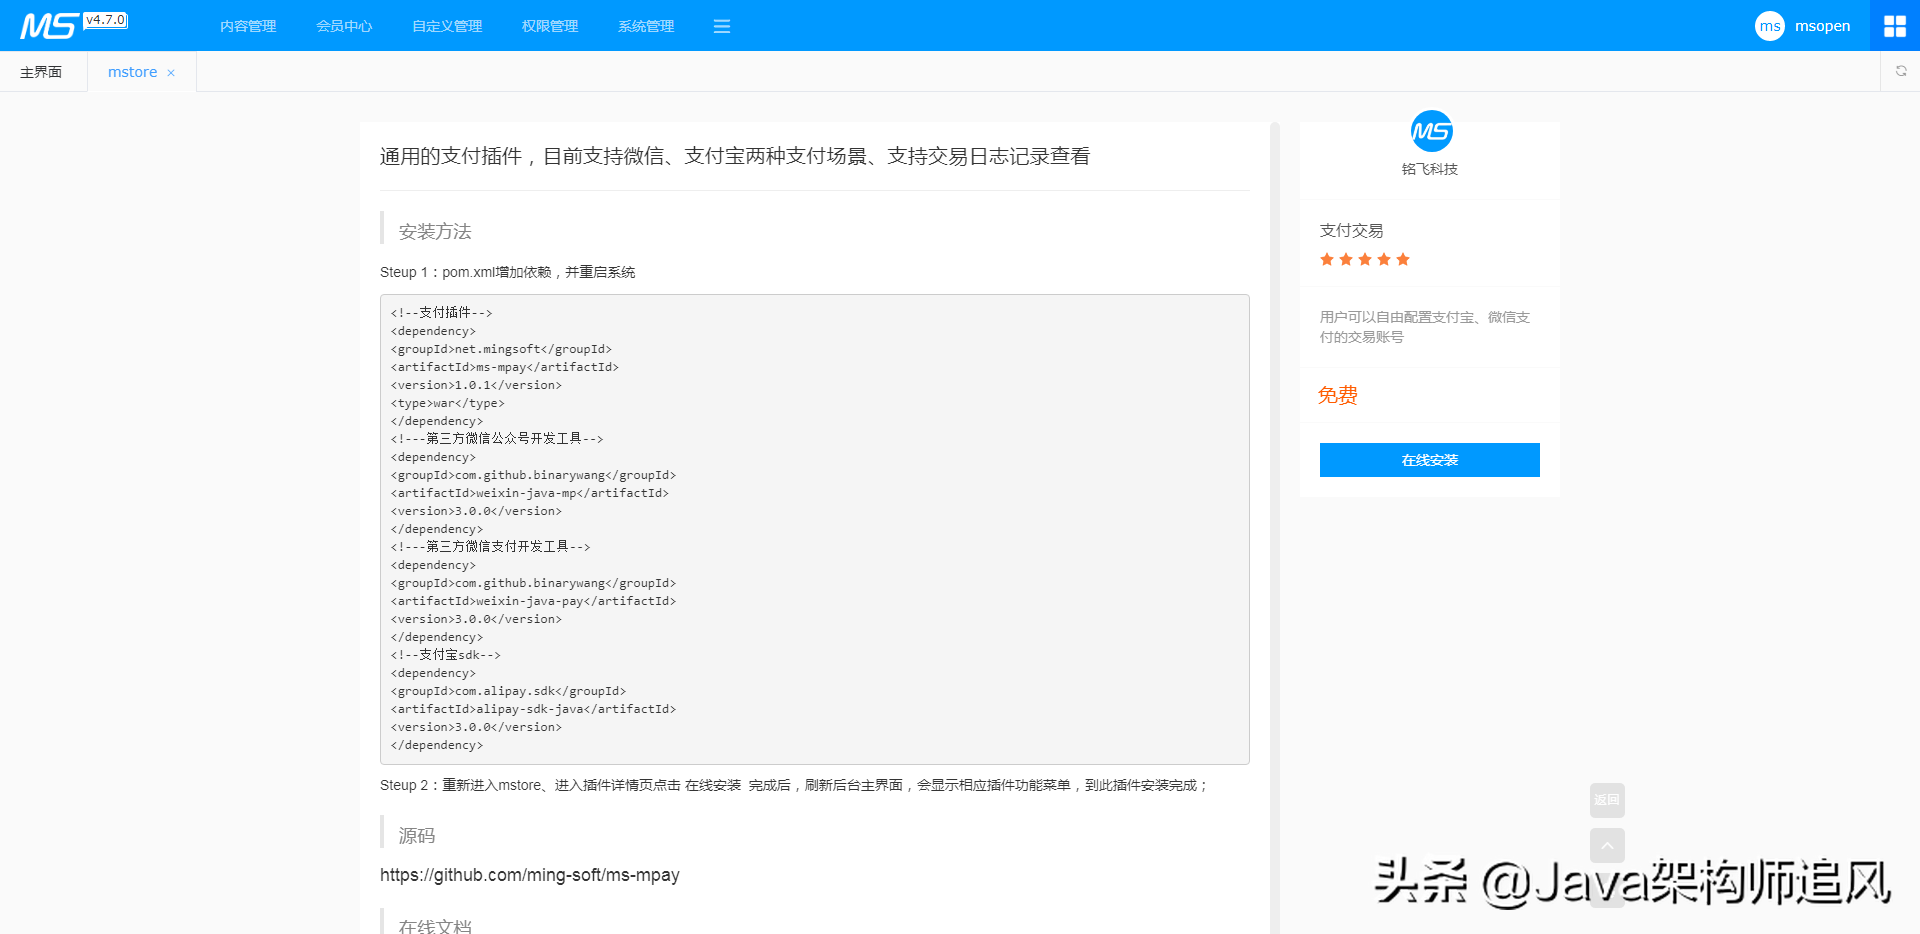Switch to the 主界面 tab

tap(40, 71)
